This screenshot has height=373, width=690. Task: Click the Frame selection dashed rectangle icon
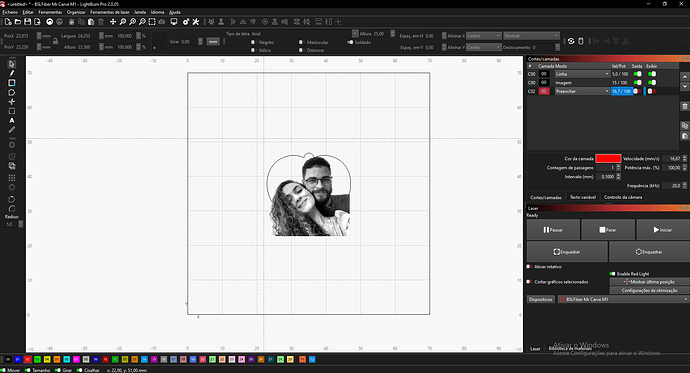tap(152, 22)
